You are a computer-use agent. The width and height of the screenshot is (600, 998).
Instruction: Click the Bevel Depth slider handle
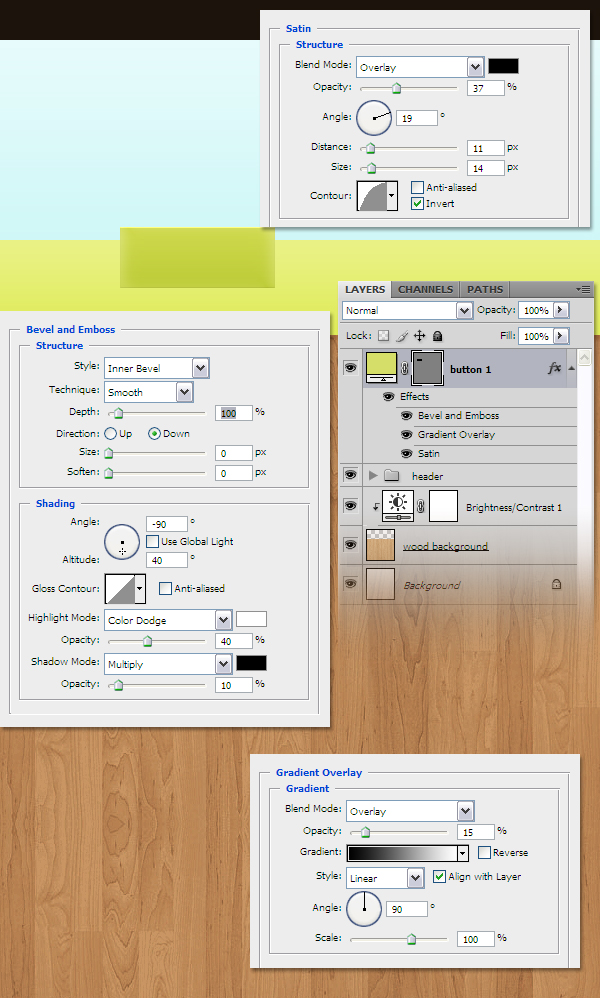(118, 414)
